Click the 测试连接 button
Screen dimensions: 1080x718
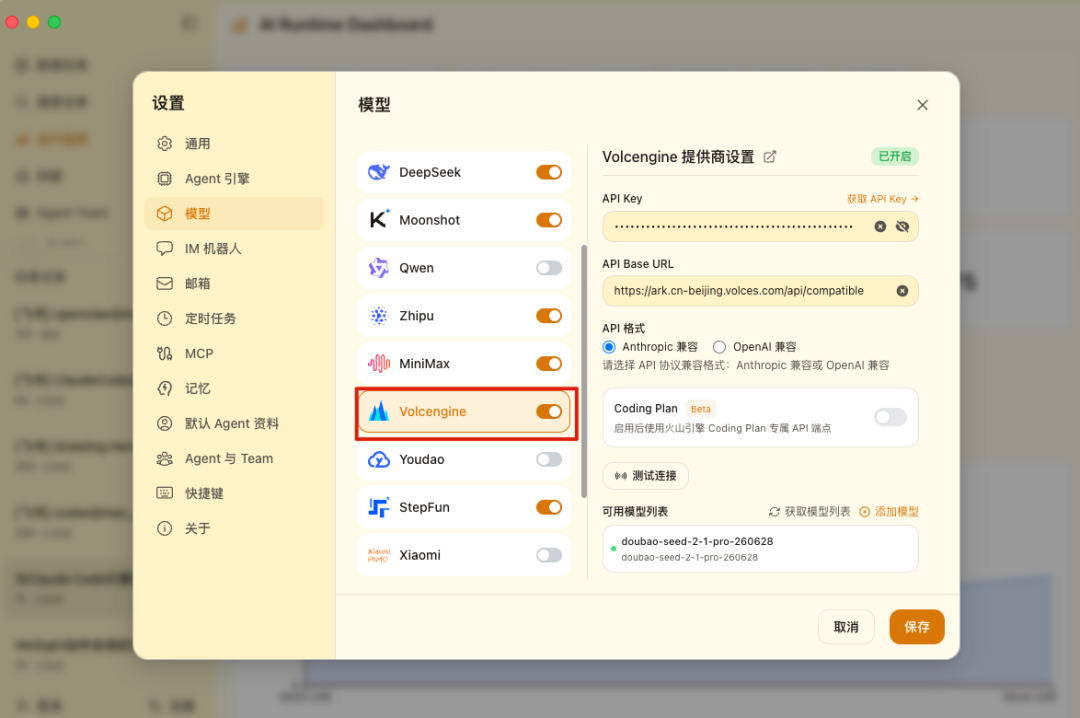(645, 475)
